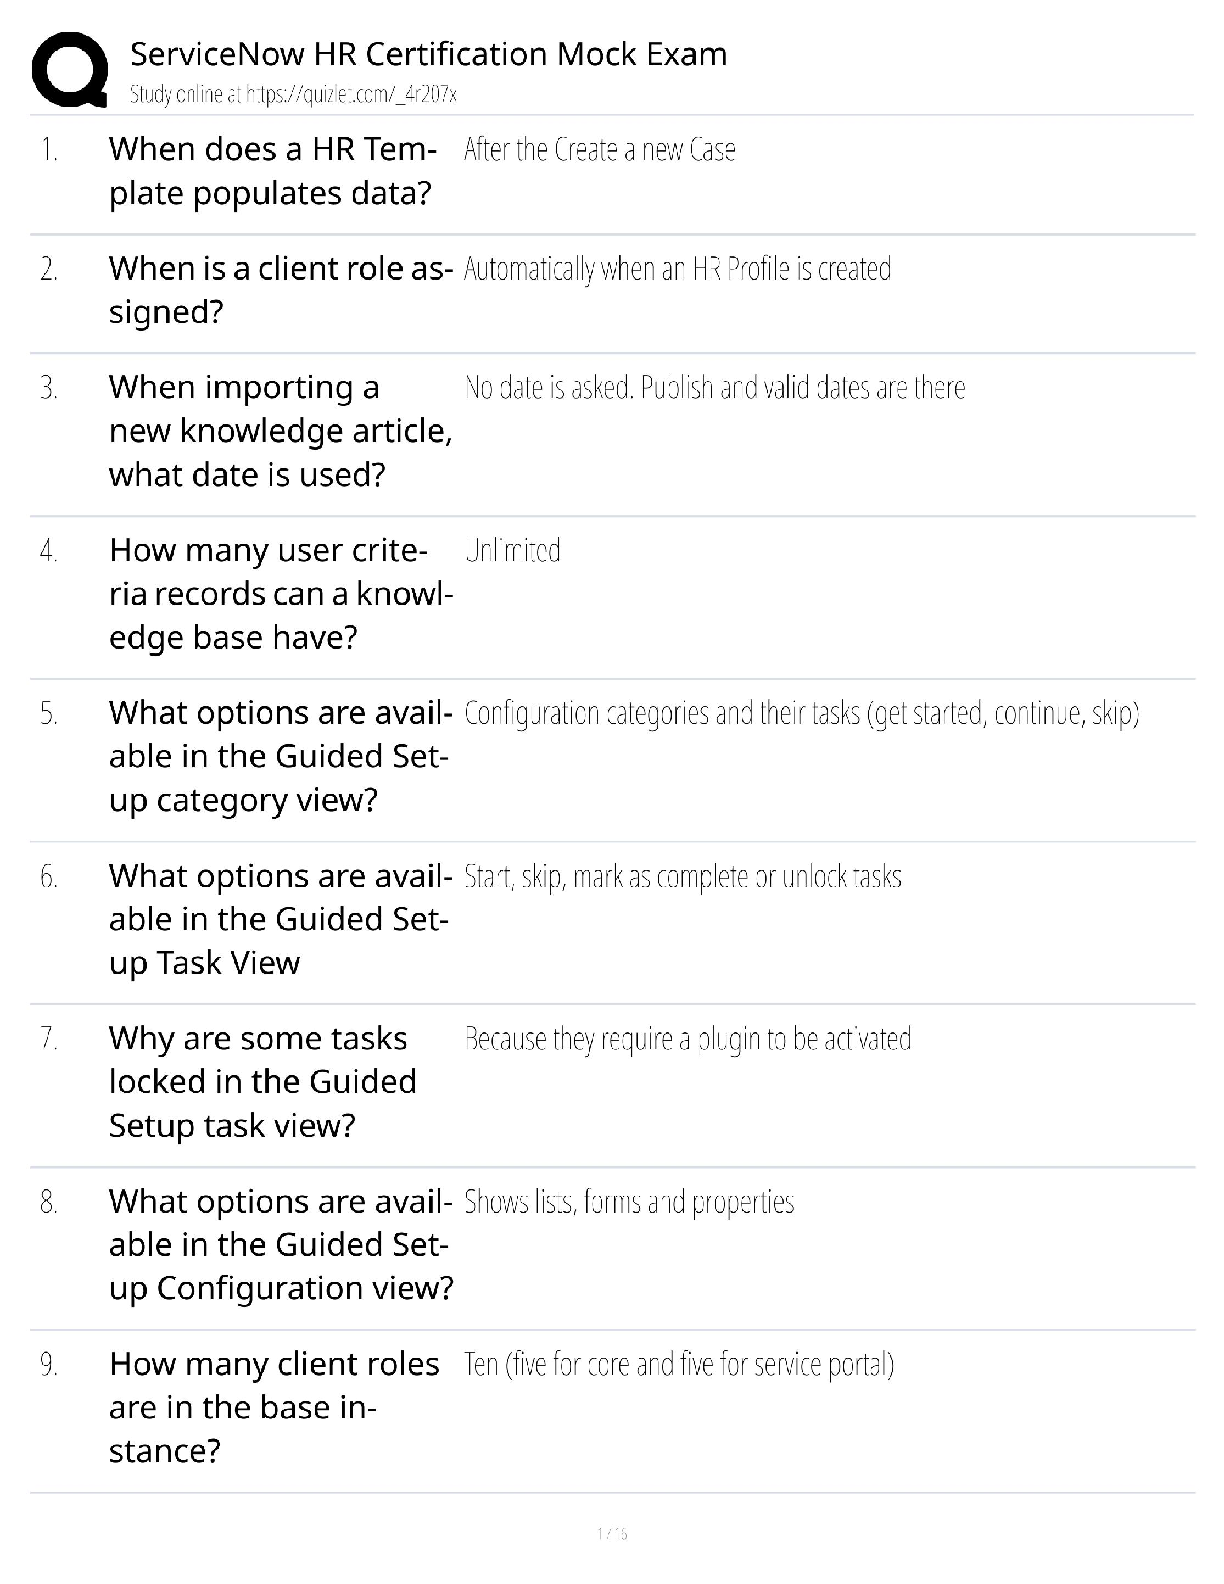Click the 'Unlimited' answer text

pyautogui.click(x=513, y=551)
